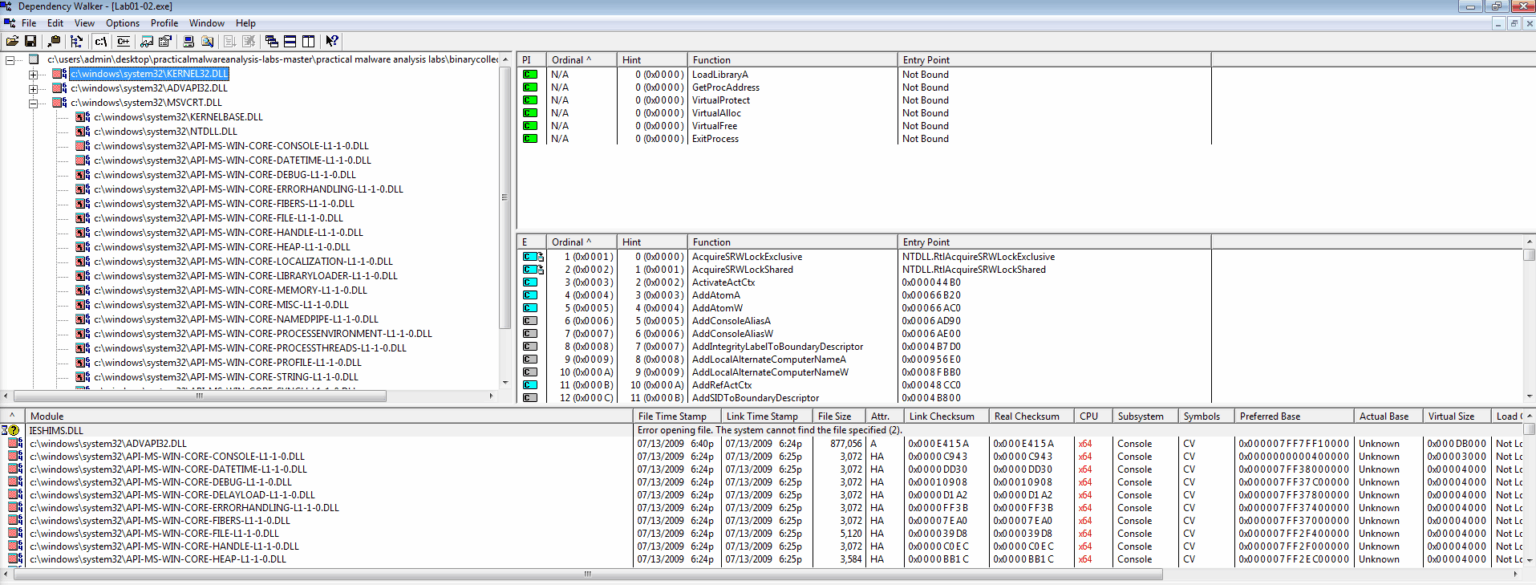Toggle Undecorate C++ Functions toolbar icon
This screenshot has width=1536, height=585.
[x=124, y=41]
